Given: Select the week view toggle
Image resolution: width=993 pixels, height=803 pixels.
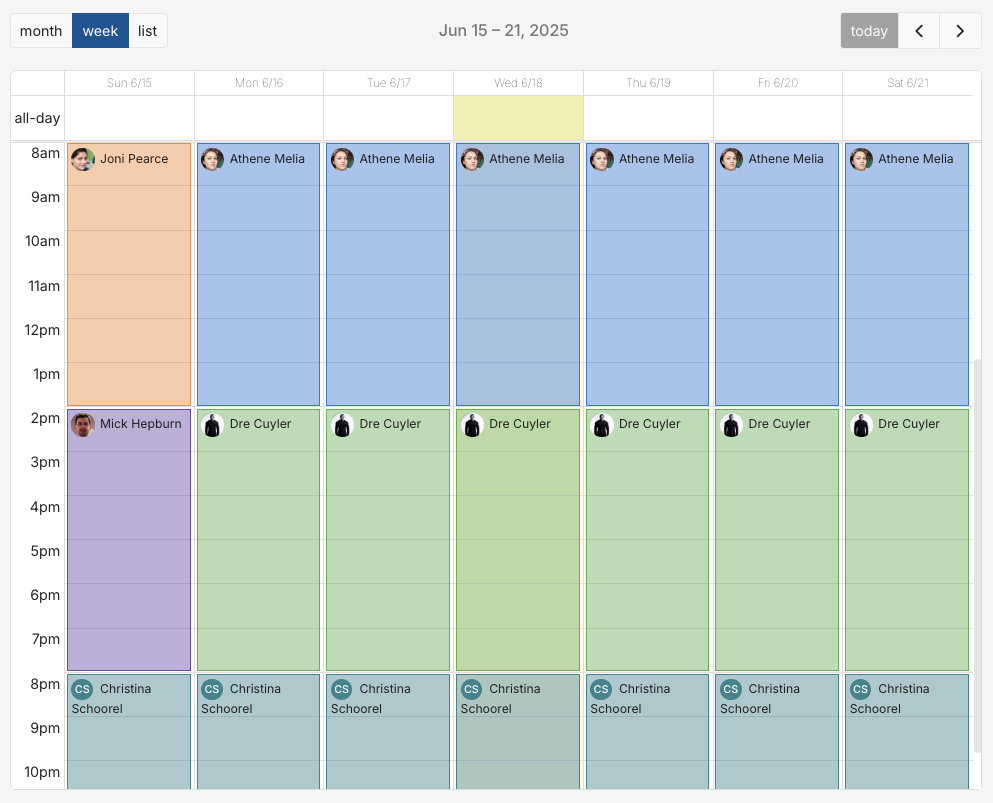Looking at the screenshot, I should 99,30.
